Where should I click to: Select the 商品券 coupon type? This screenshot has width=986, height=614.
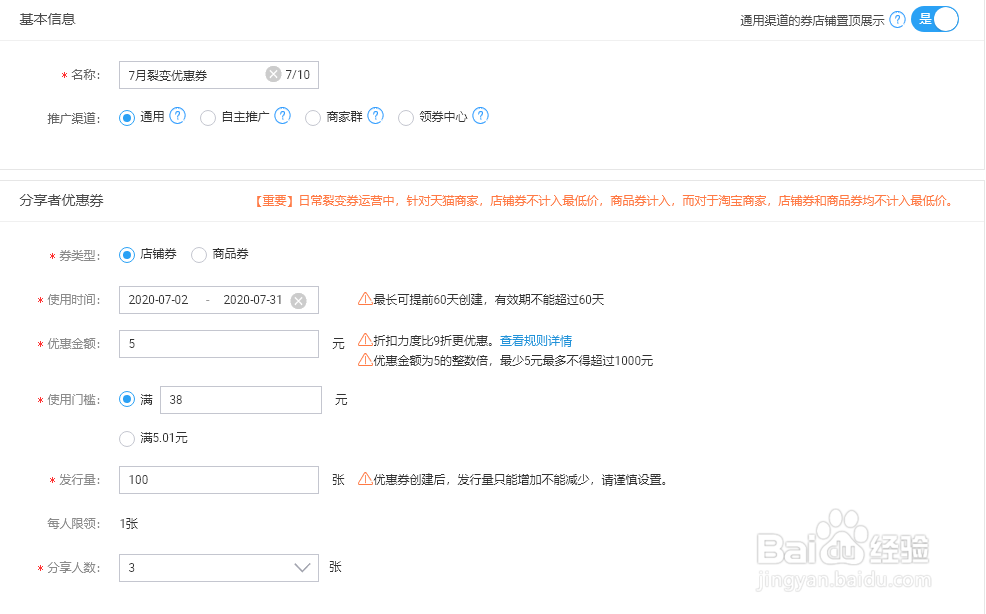(x=198, y=255)
